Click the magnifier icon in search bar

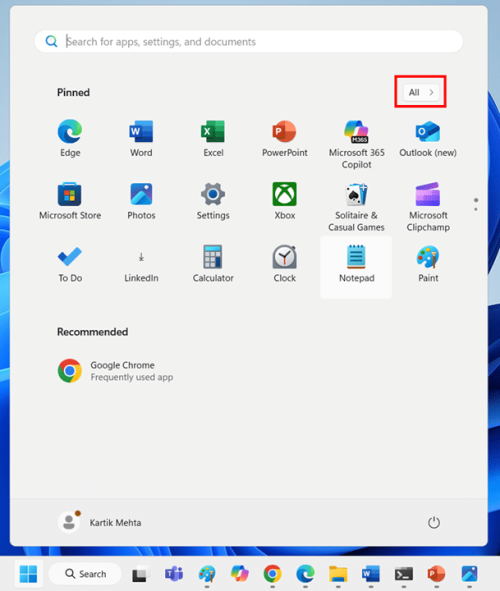coord(51,41)
